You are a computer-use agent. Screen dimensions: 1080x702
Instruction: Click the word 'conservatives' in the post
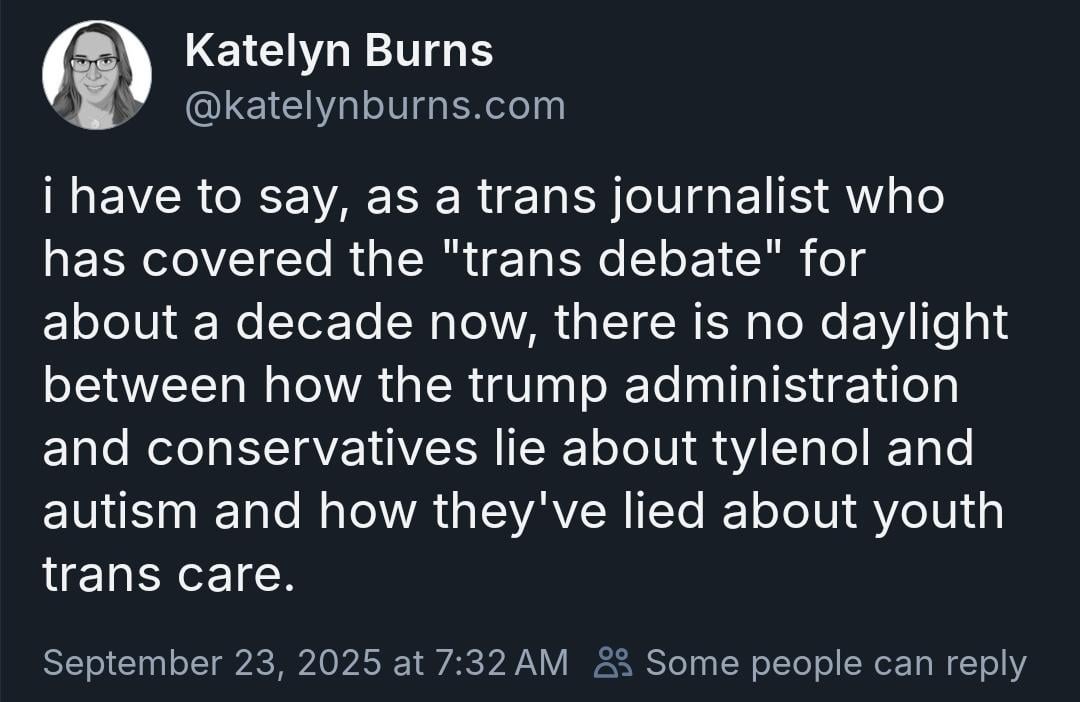[312, 448]
